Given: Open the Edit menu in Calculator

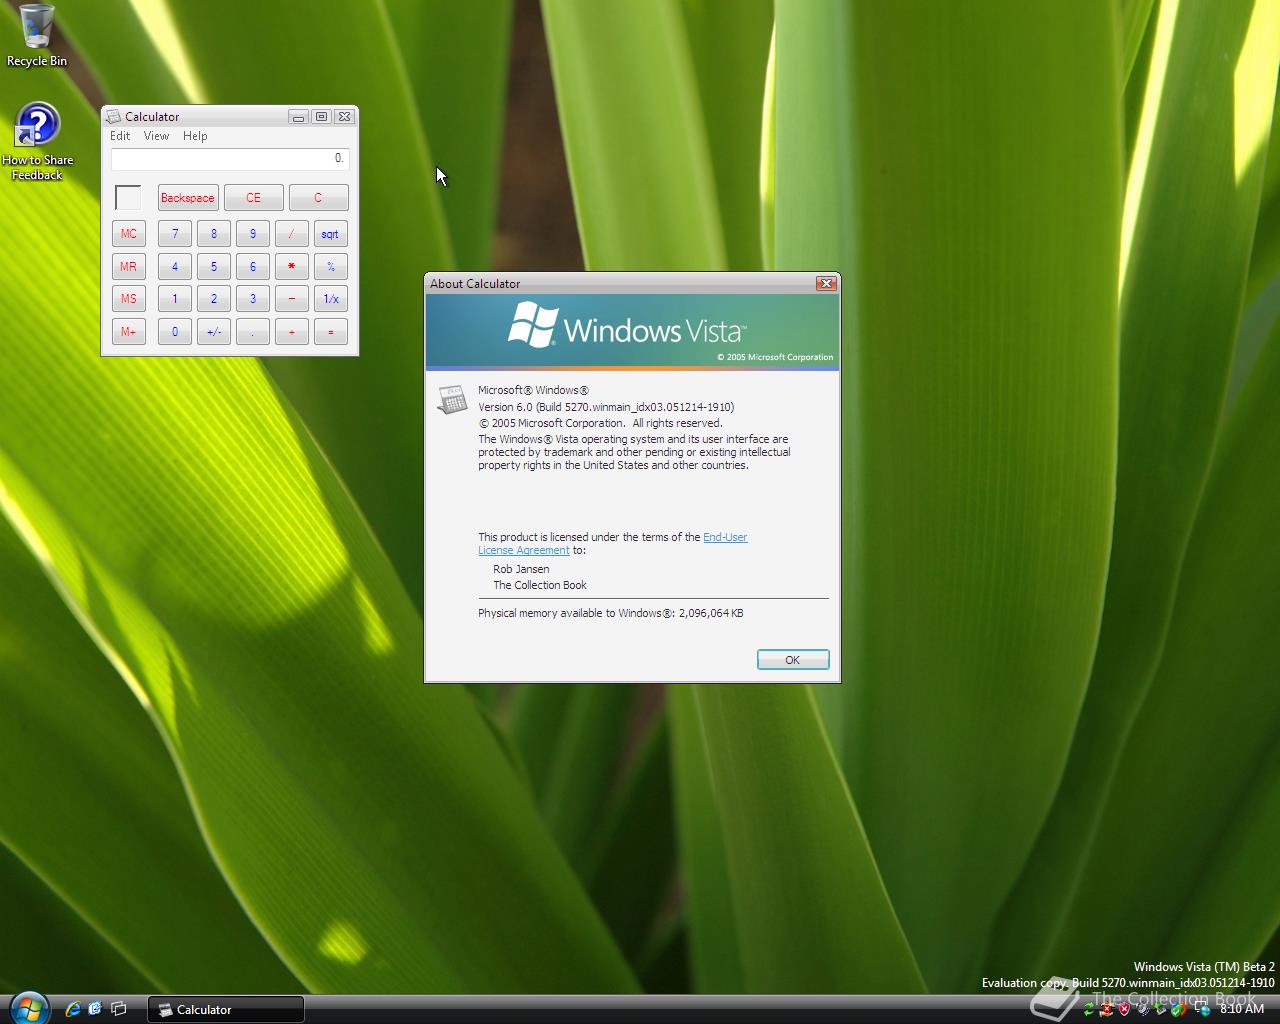Looking at the screenshot, I should pos(120,136).
